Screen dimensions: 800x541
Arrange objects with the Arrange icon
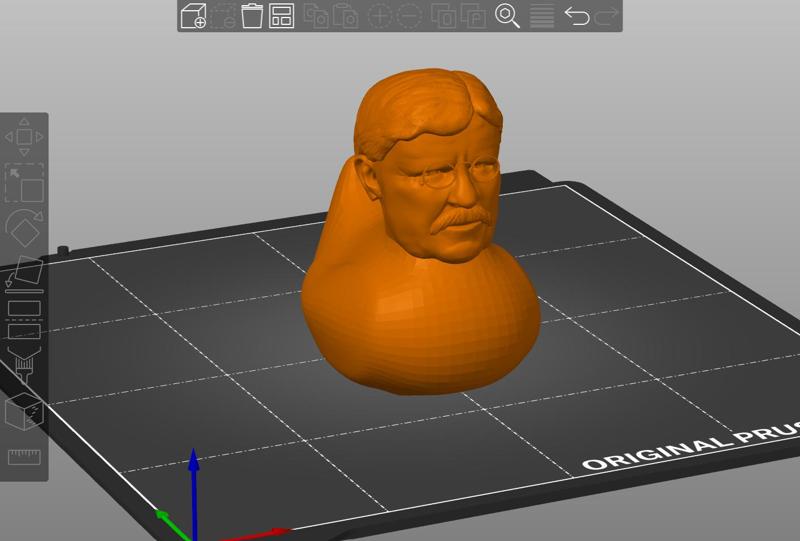click(281, 16)
